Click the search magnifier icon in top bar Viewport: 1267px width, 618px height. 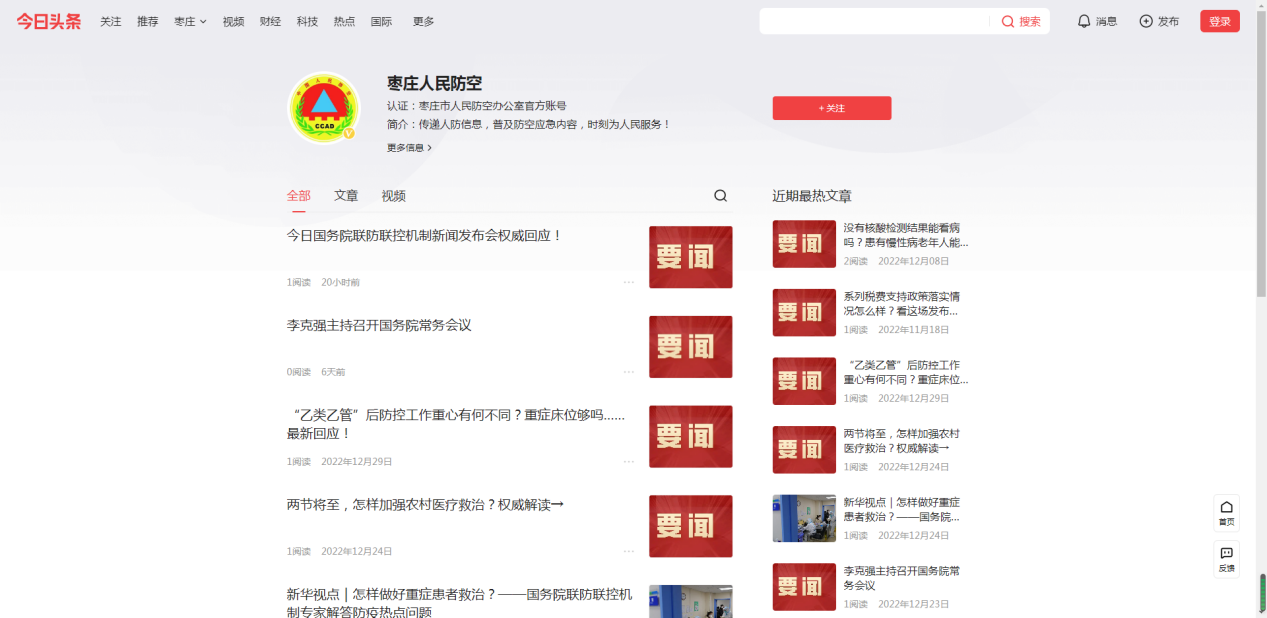(1008, 21)
